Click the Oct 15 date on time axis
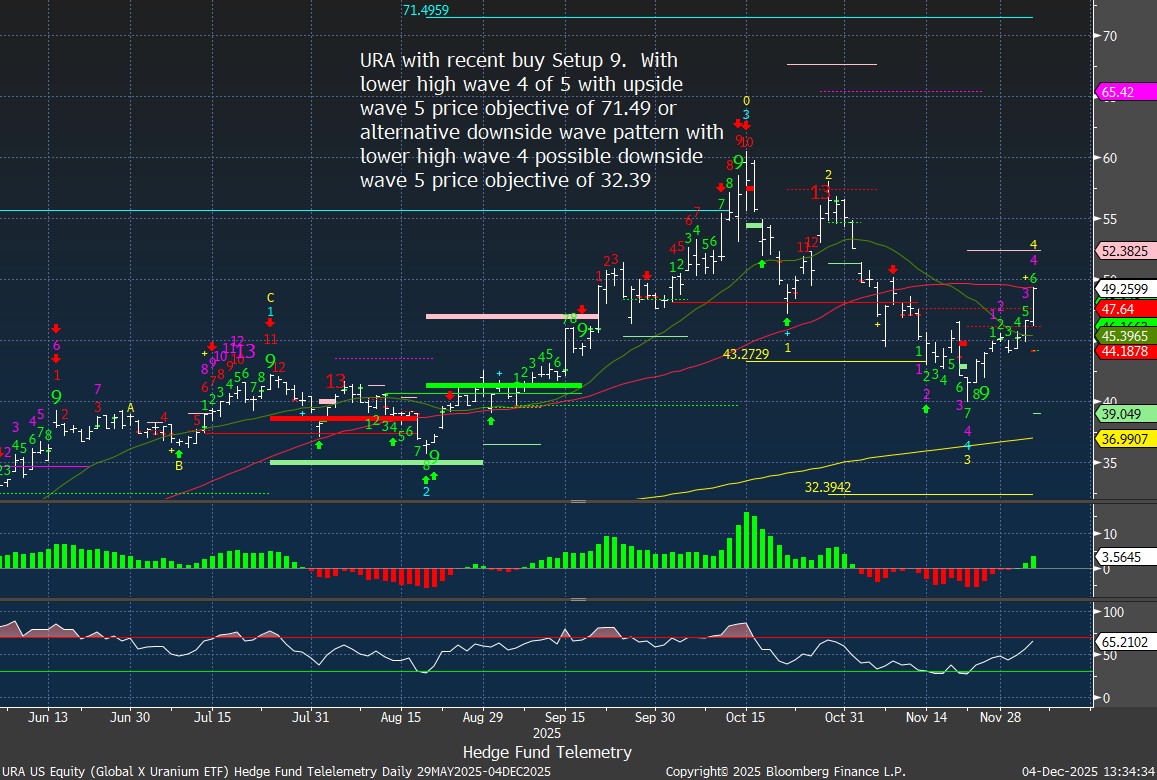This screenshot has width=1157, height=780. point(745,717)
